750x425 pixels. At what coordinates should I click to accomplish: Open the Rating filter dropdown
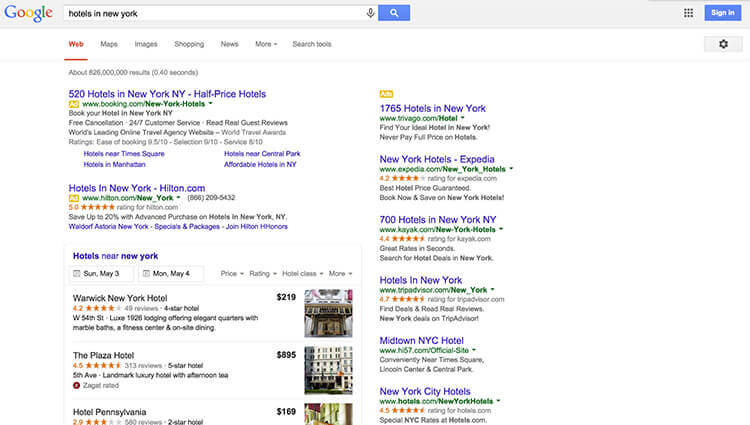click(263, 273)
